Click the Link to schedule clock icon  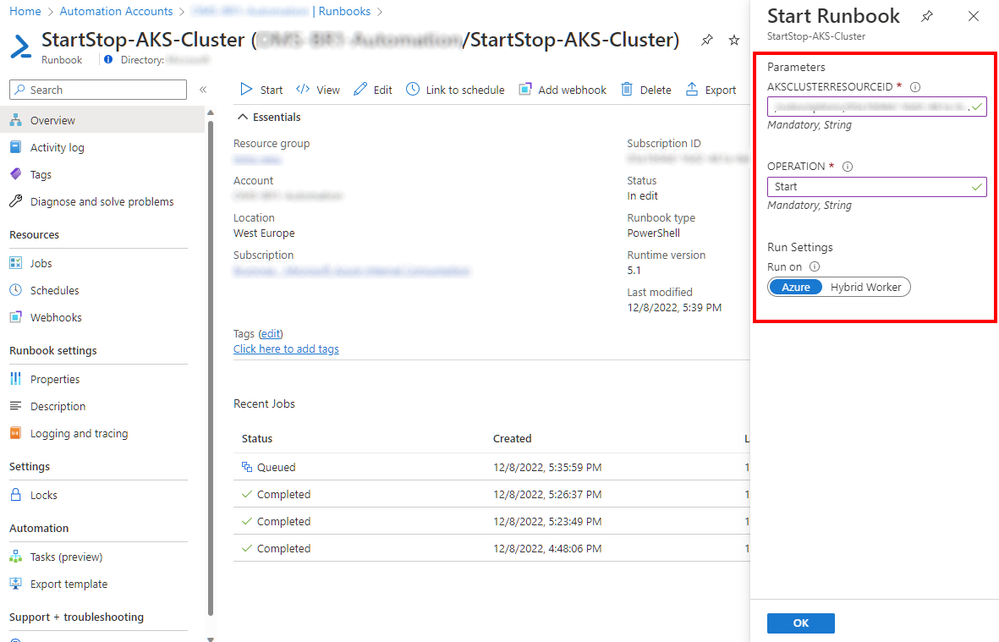413,89
